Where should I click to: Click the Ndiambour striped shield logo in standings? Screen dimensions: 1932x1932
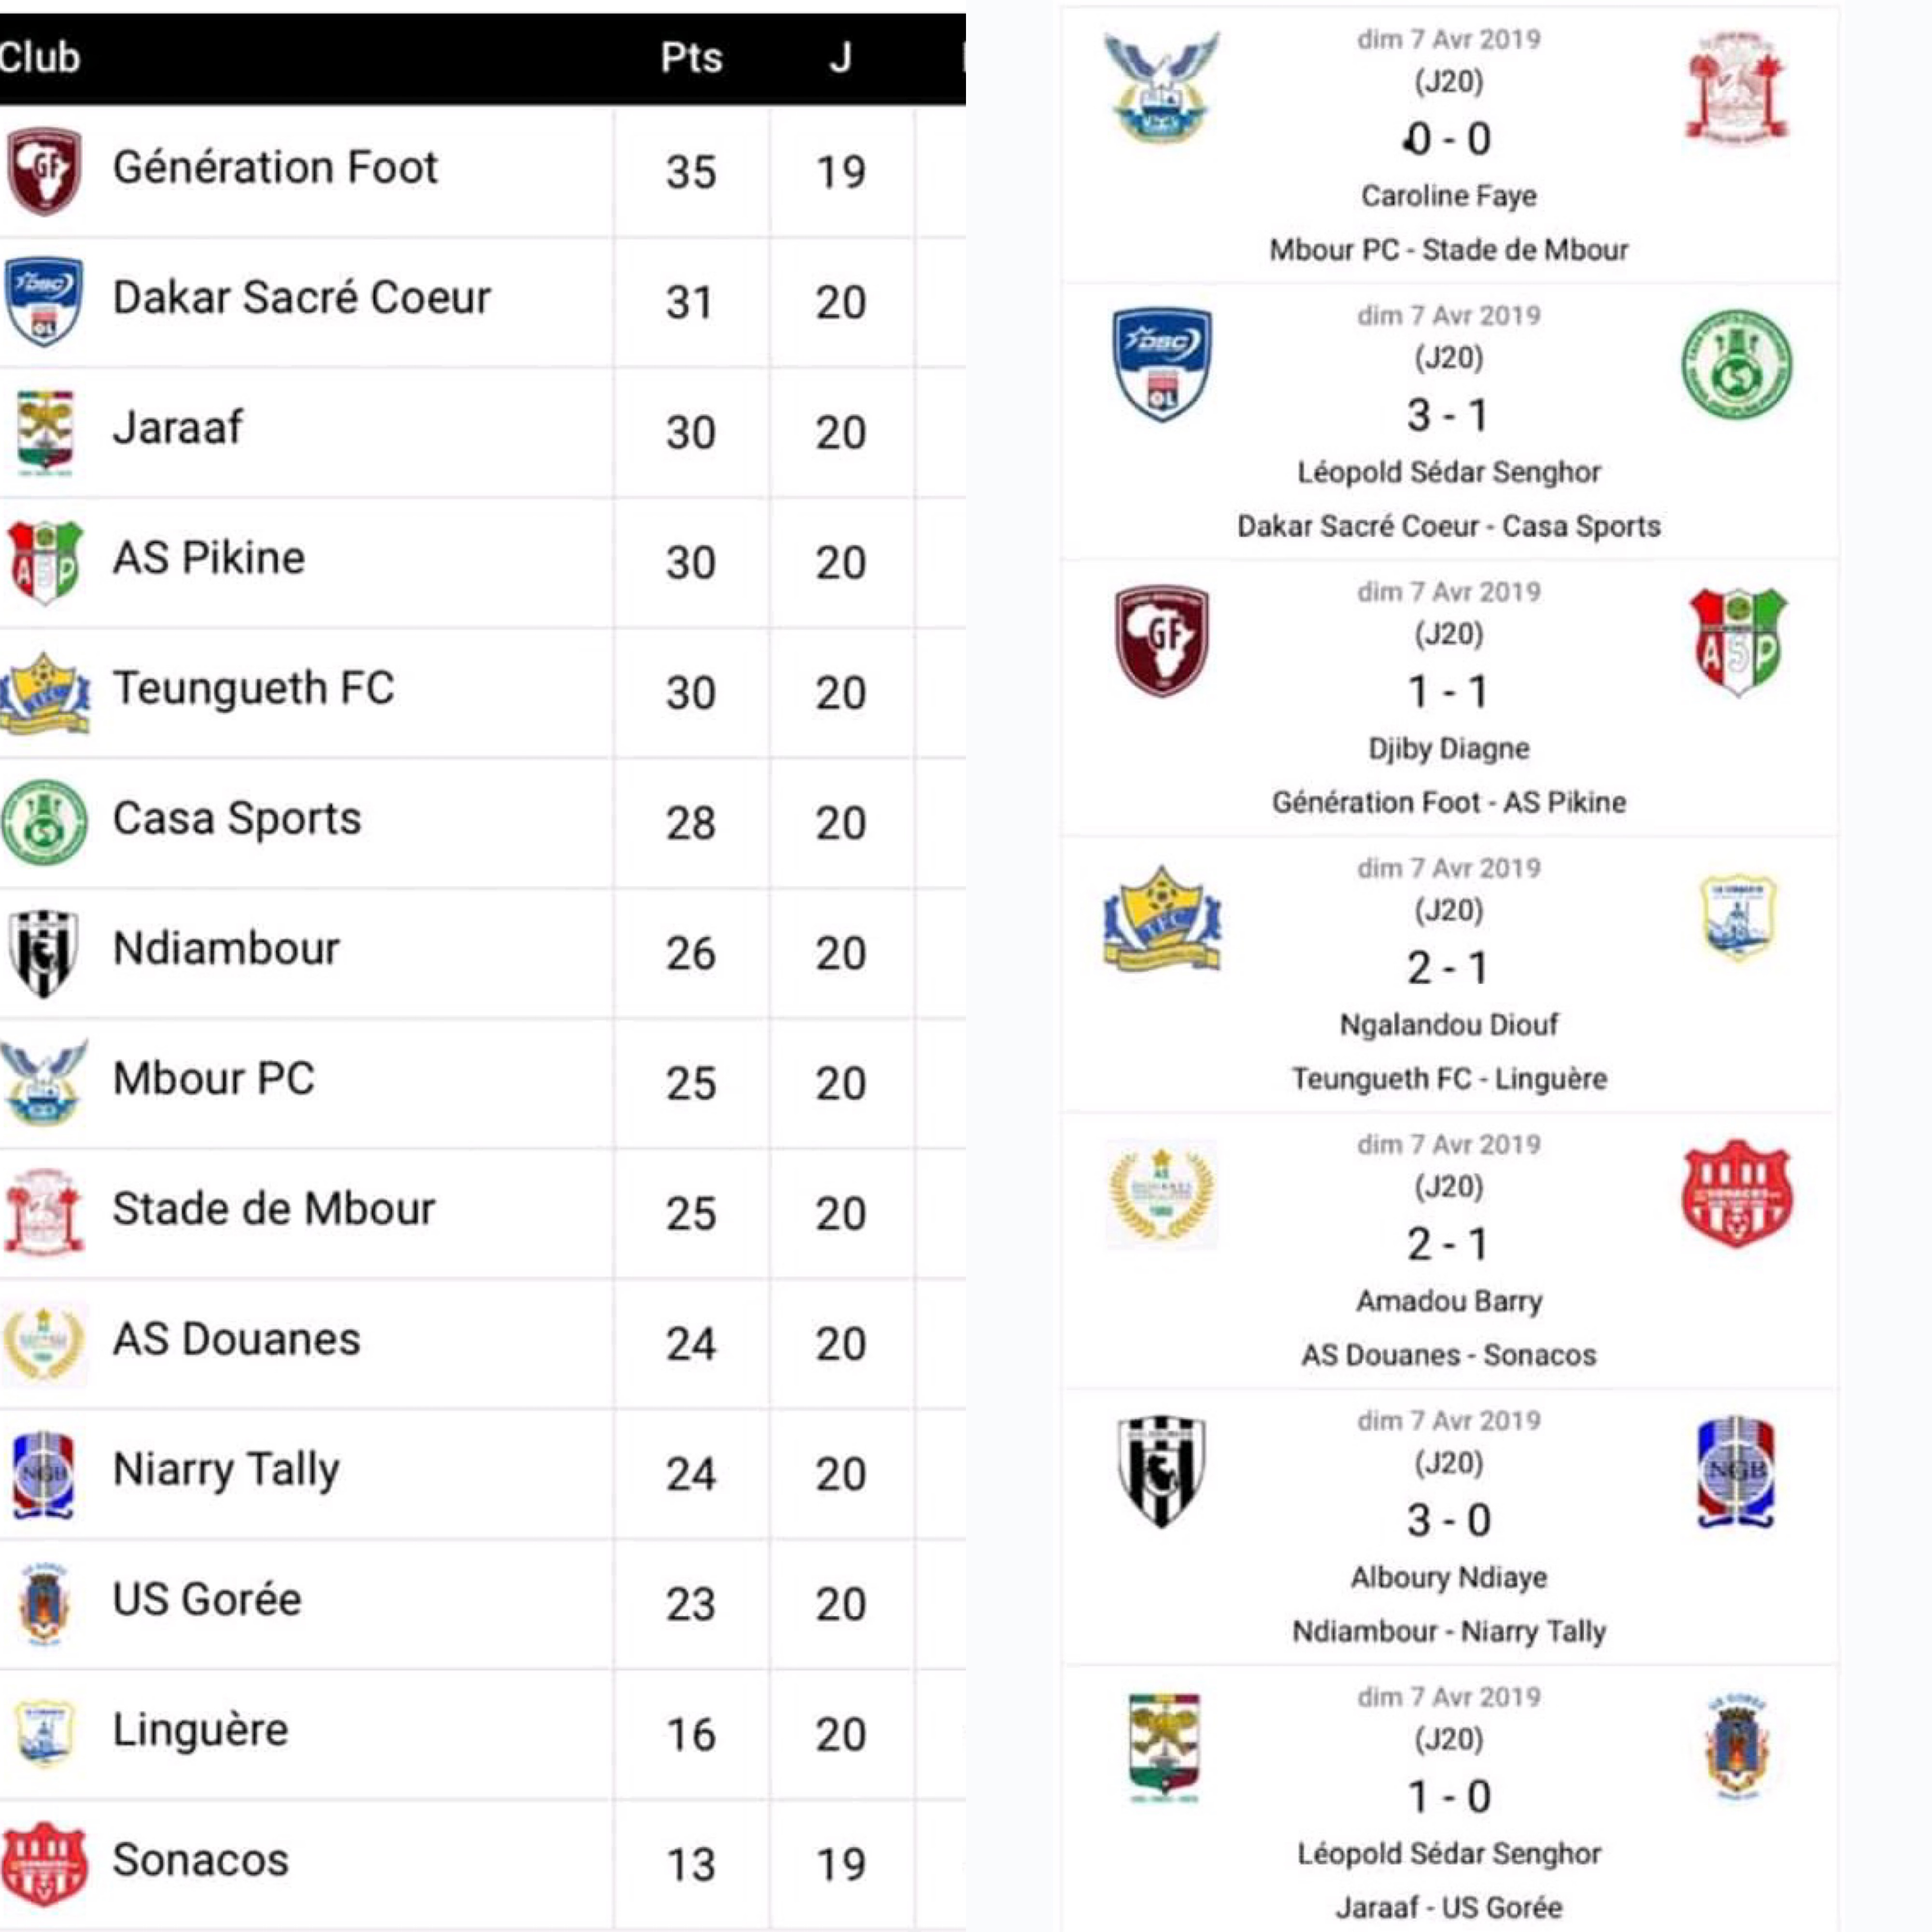(43, 953)
